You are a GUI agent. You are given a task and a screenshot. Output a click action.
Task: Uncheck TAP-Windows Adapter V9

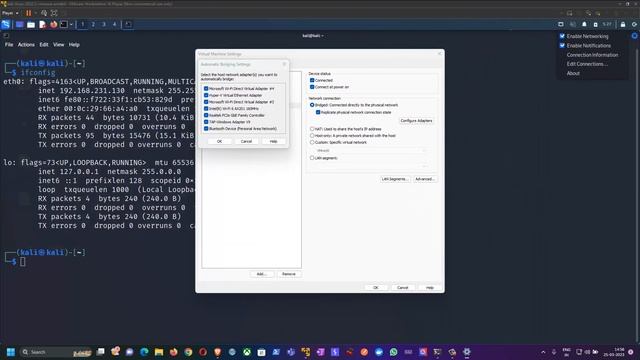coord(206,122)
